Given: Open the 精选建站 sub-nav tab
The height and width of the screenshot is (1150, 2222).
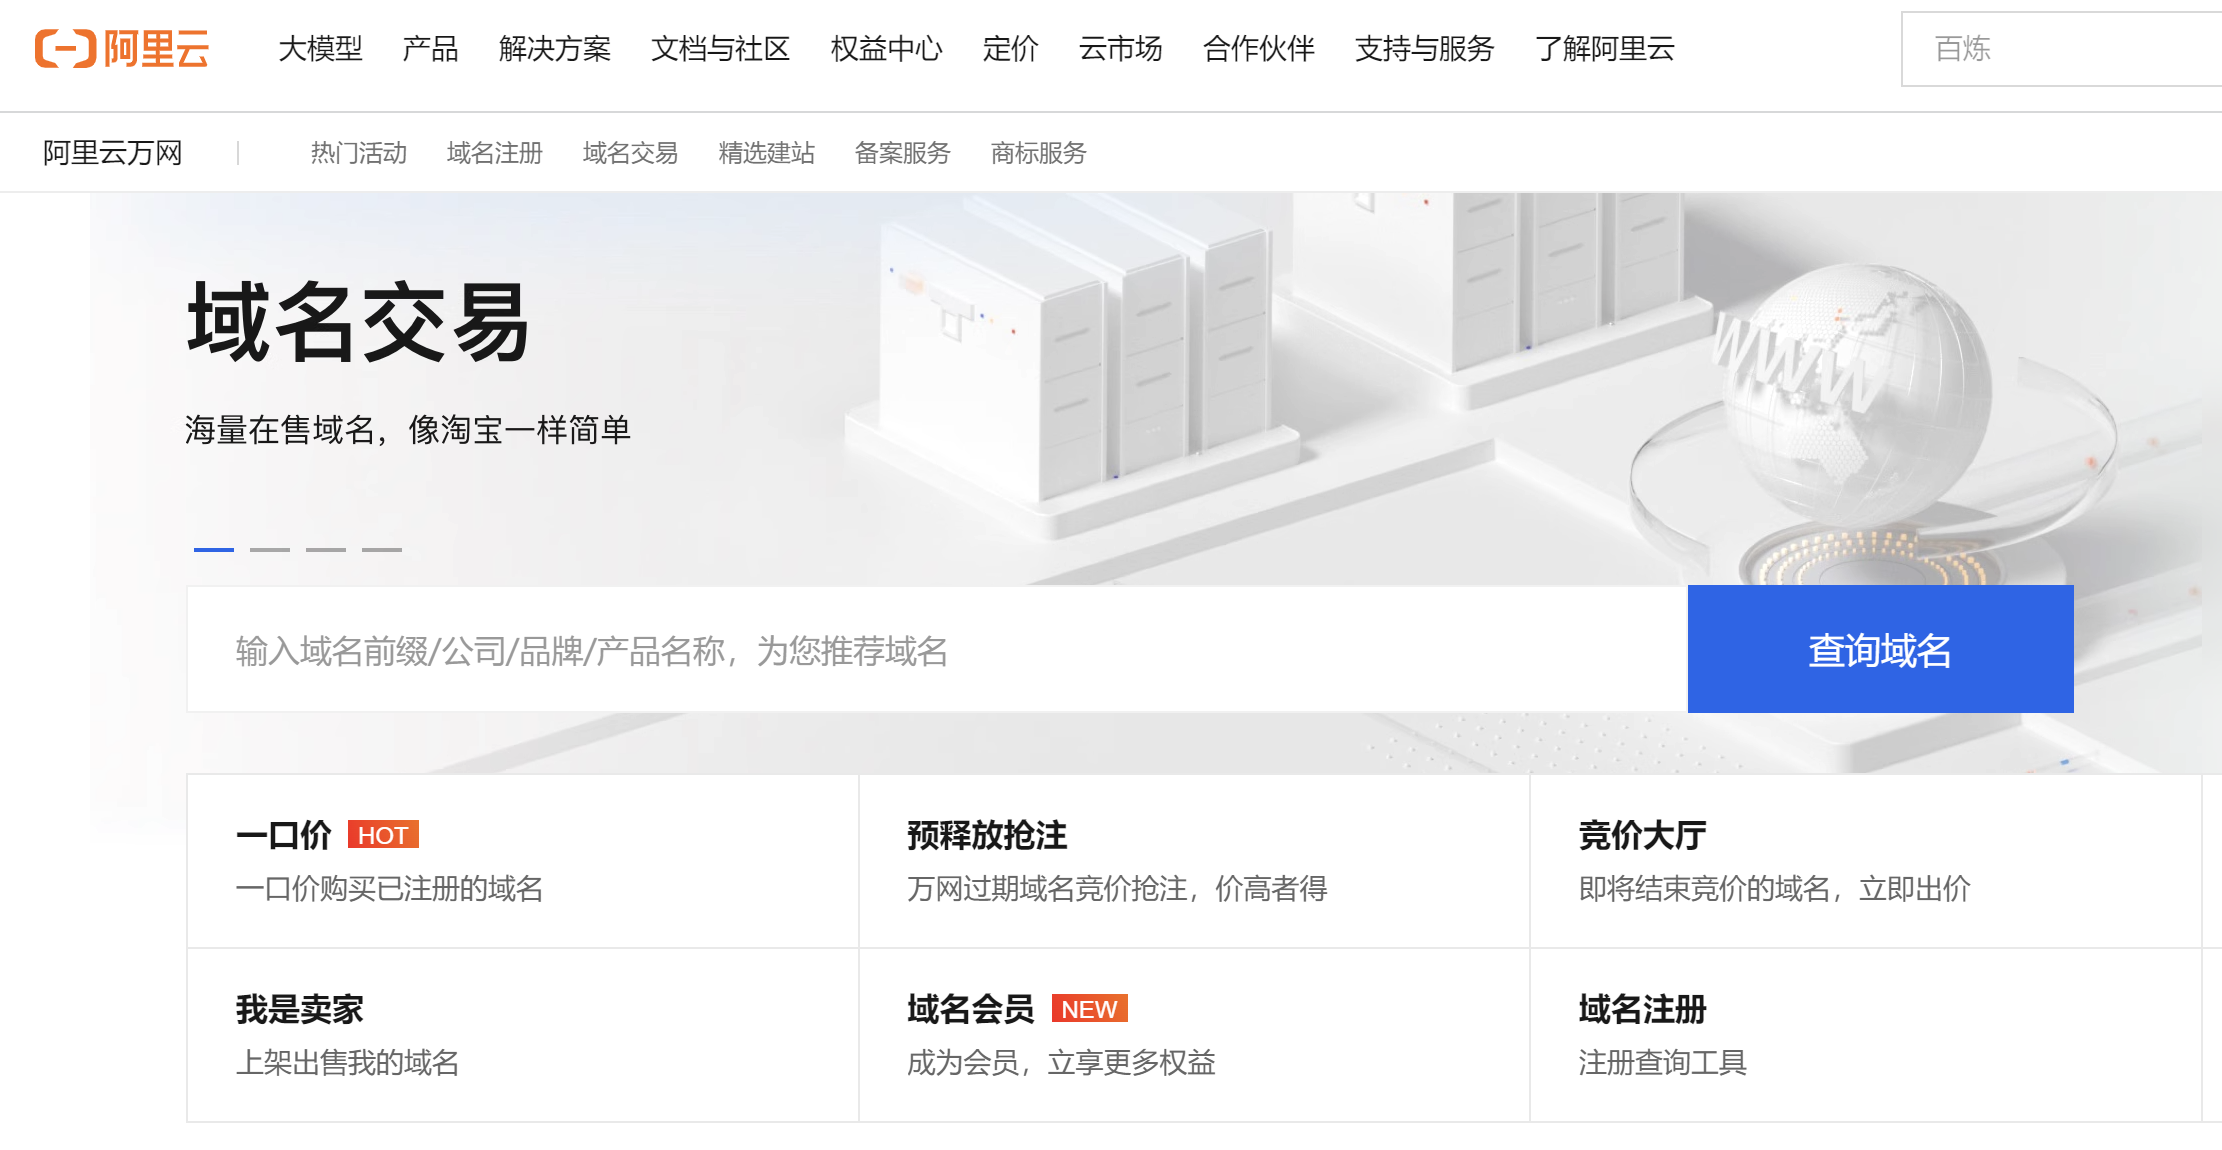Looking at the screenshot, I should (x=767, y=153).
